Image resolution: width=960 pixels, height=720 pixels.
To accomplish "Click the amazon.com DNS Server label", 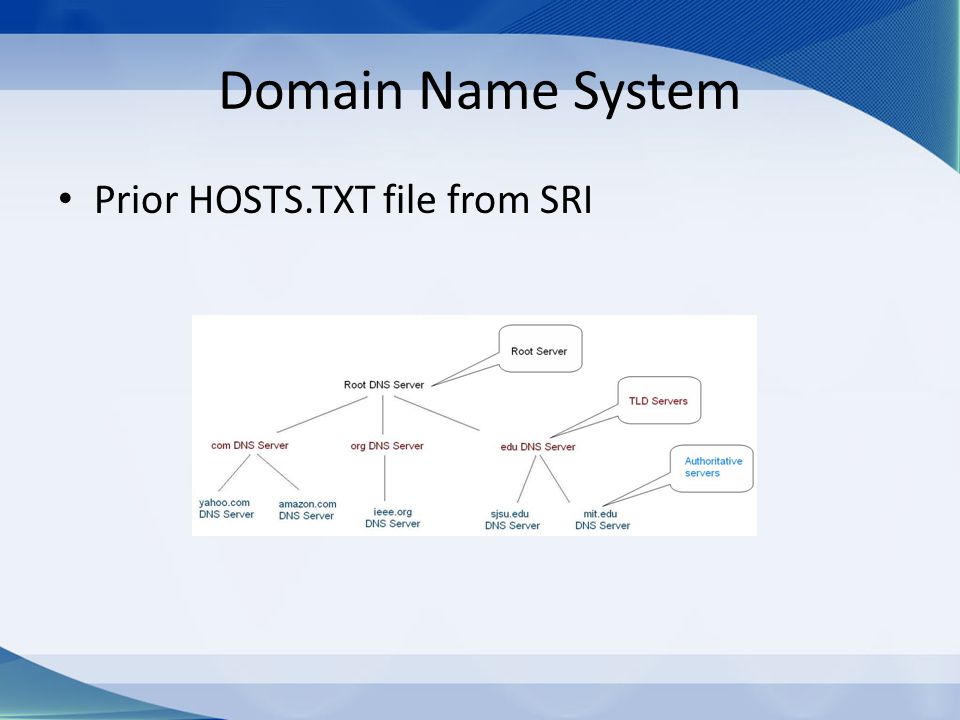I will click(307, 509).
